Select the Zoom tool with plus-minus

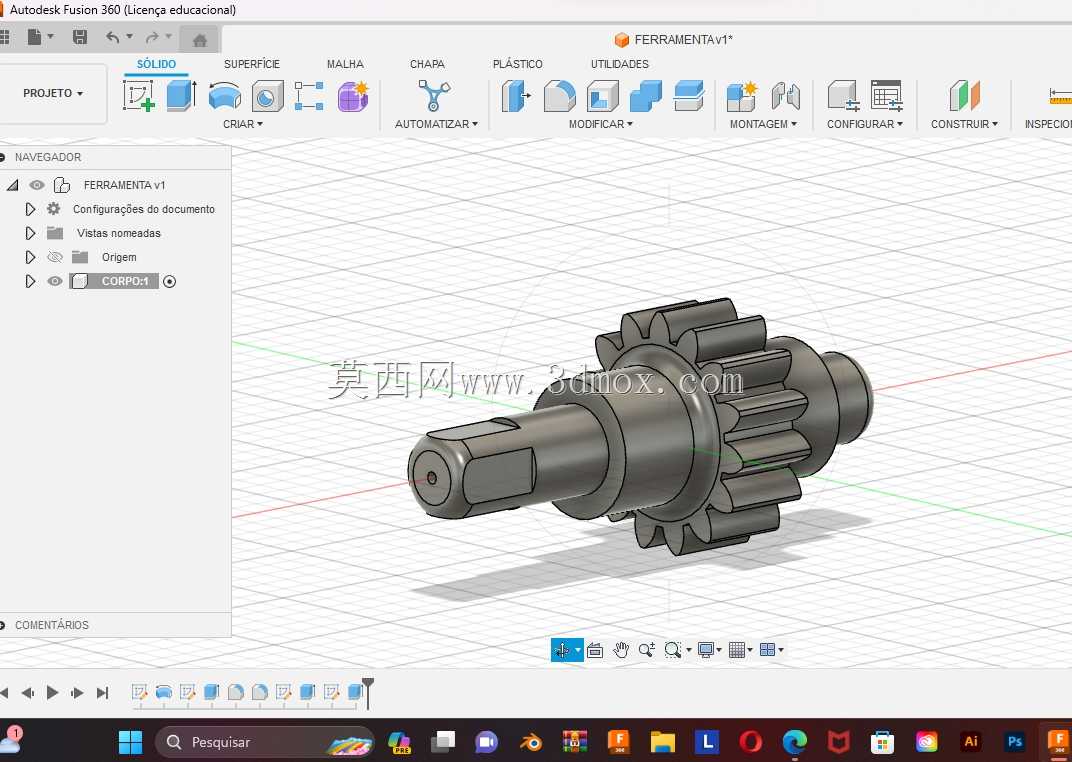[x=647, y=650]
